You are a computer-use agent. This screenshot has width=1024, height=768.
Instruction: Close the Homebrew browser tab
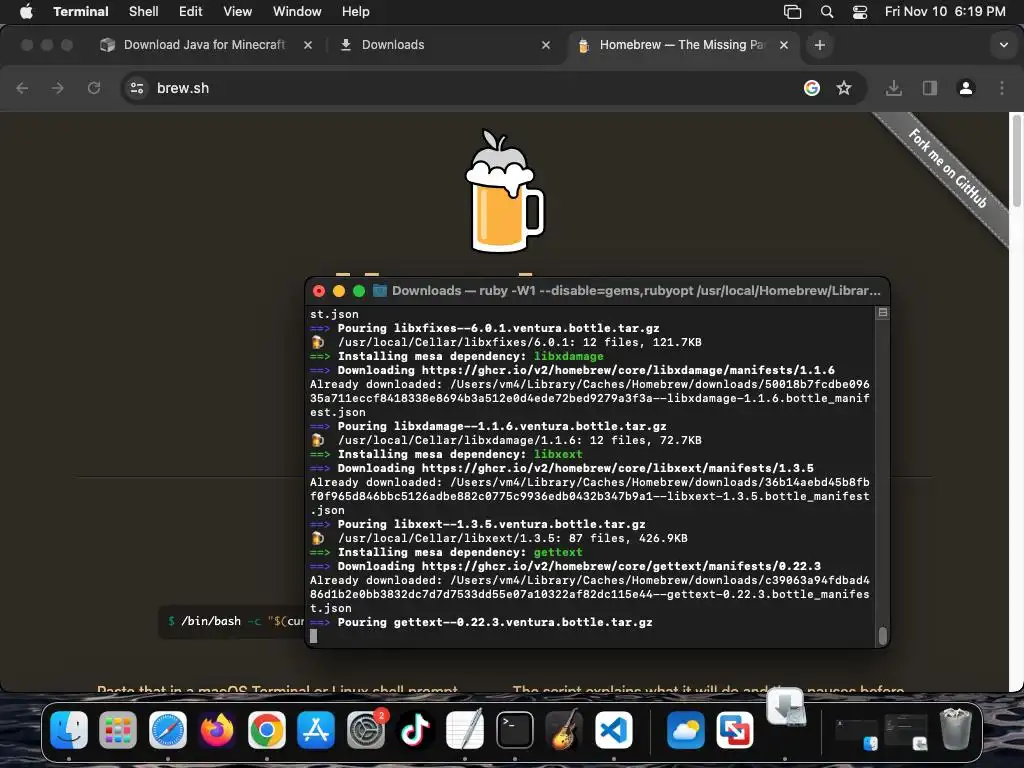coord(784,45)
